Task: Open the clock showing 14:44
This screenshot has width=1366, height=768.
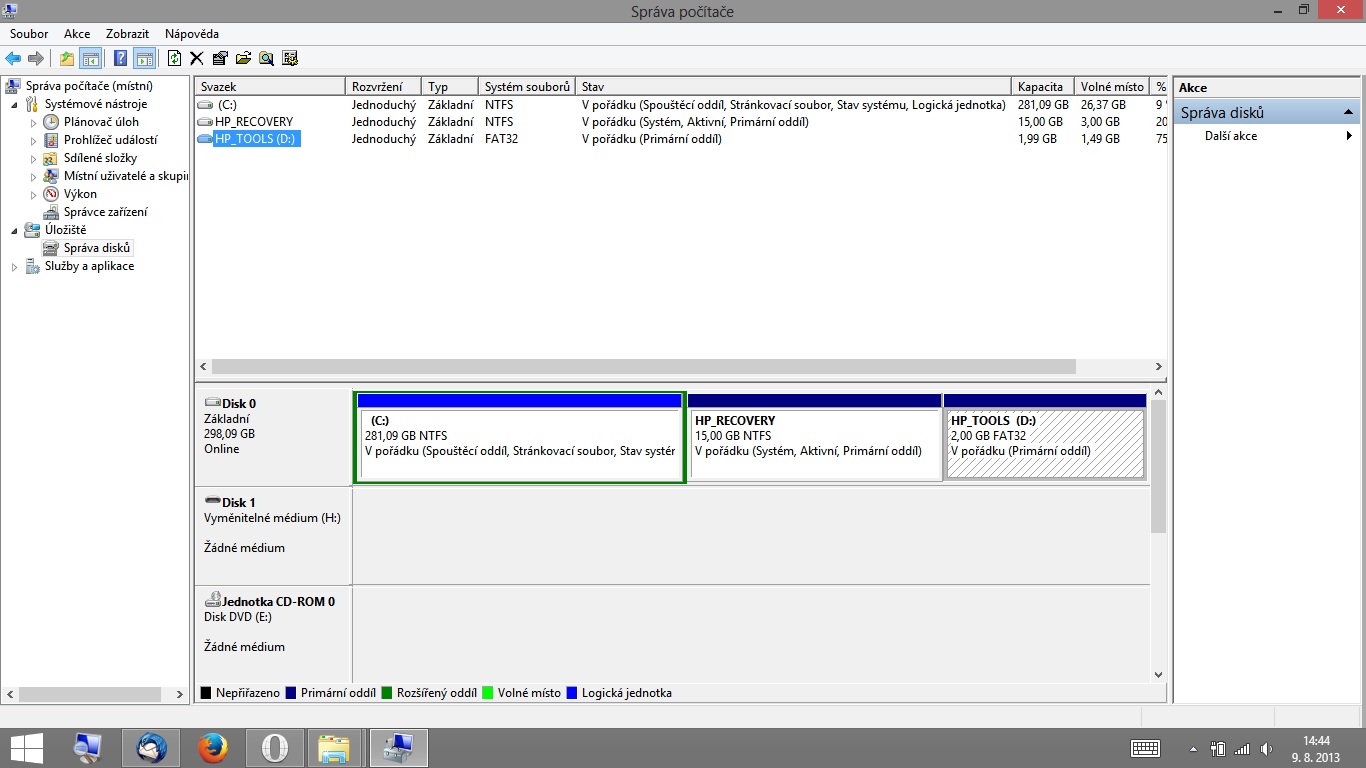Action: tap(1316, 748)
